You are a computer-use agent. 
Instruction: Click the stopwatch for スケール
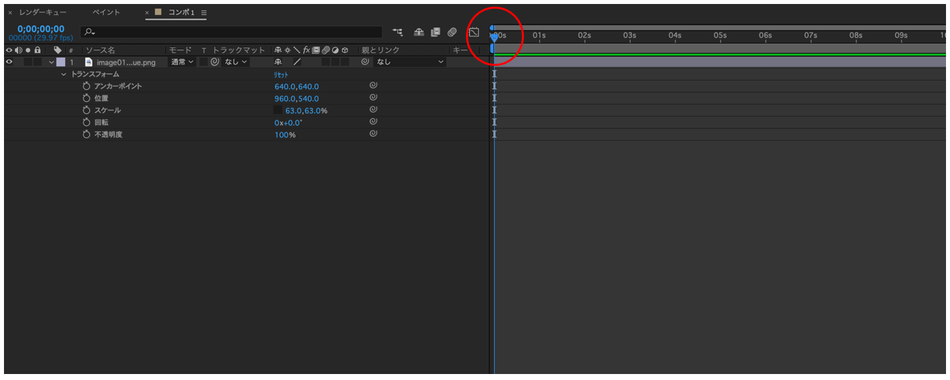(x=86, y=110)
